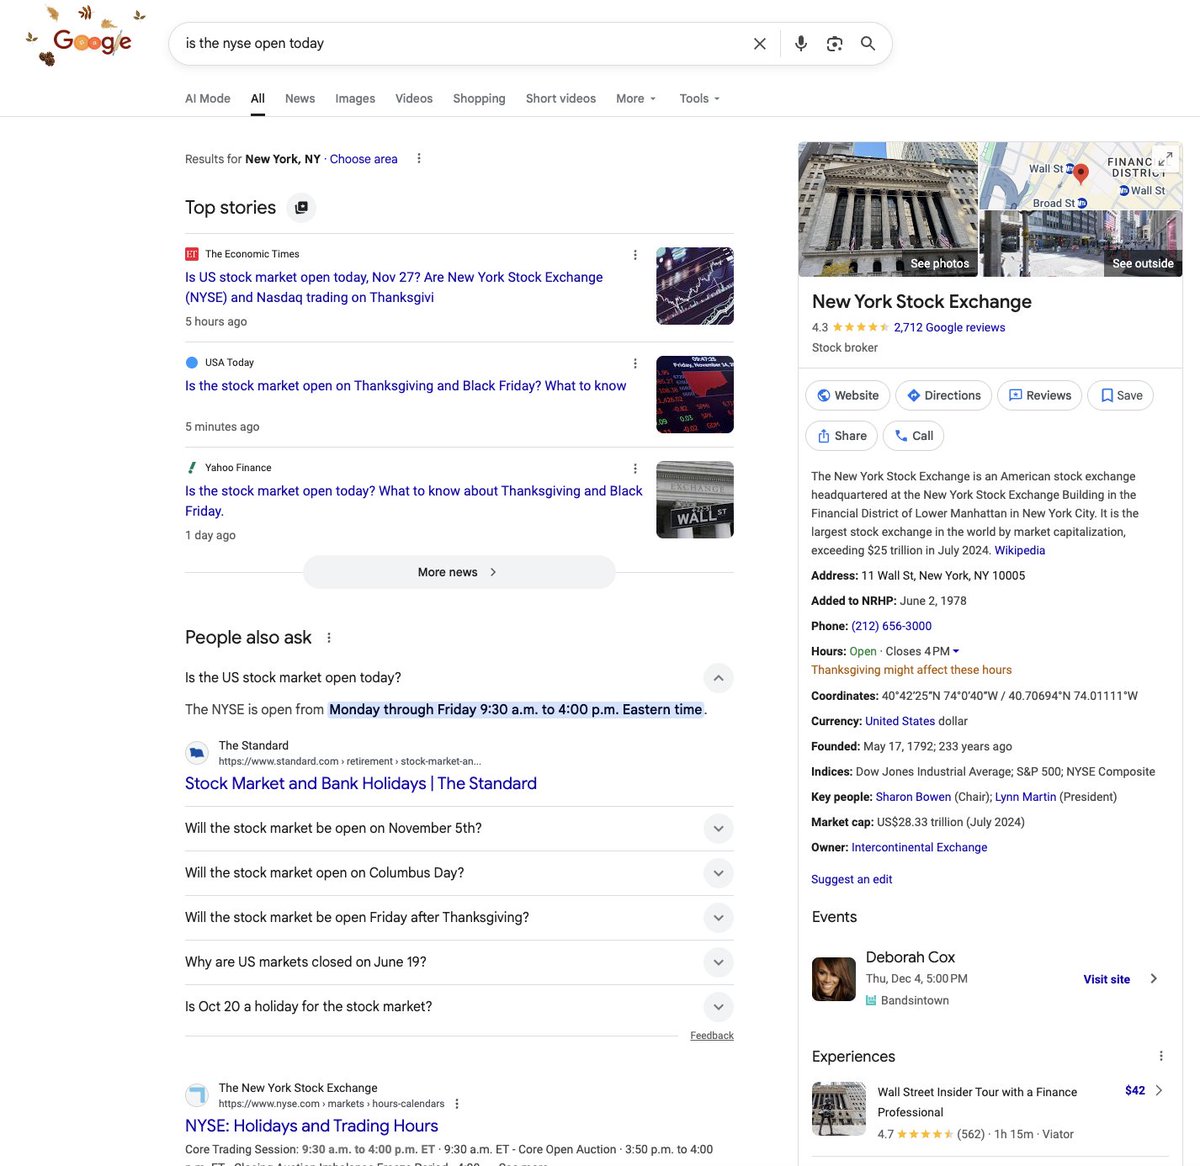This screenshot has width=1200, height=1166.
Task: Clear the search box with the X icon
Action: [760, 44]
